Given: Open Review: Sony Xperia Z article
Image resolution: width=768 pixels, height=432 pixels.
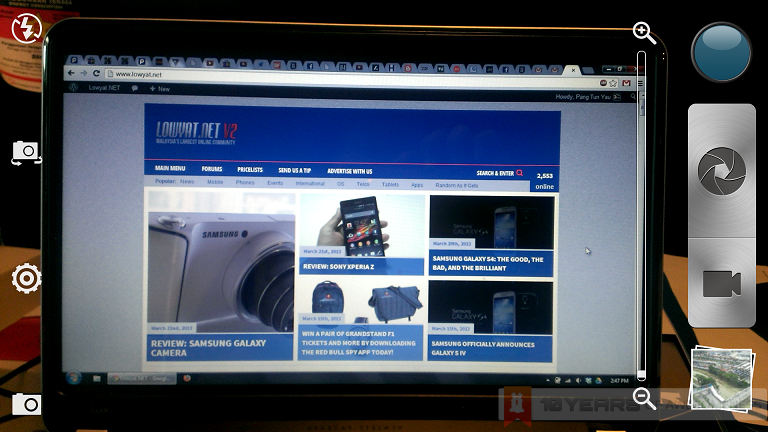Looking at the screenshot, I should 338,266.
